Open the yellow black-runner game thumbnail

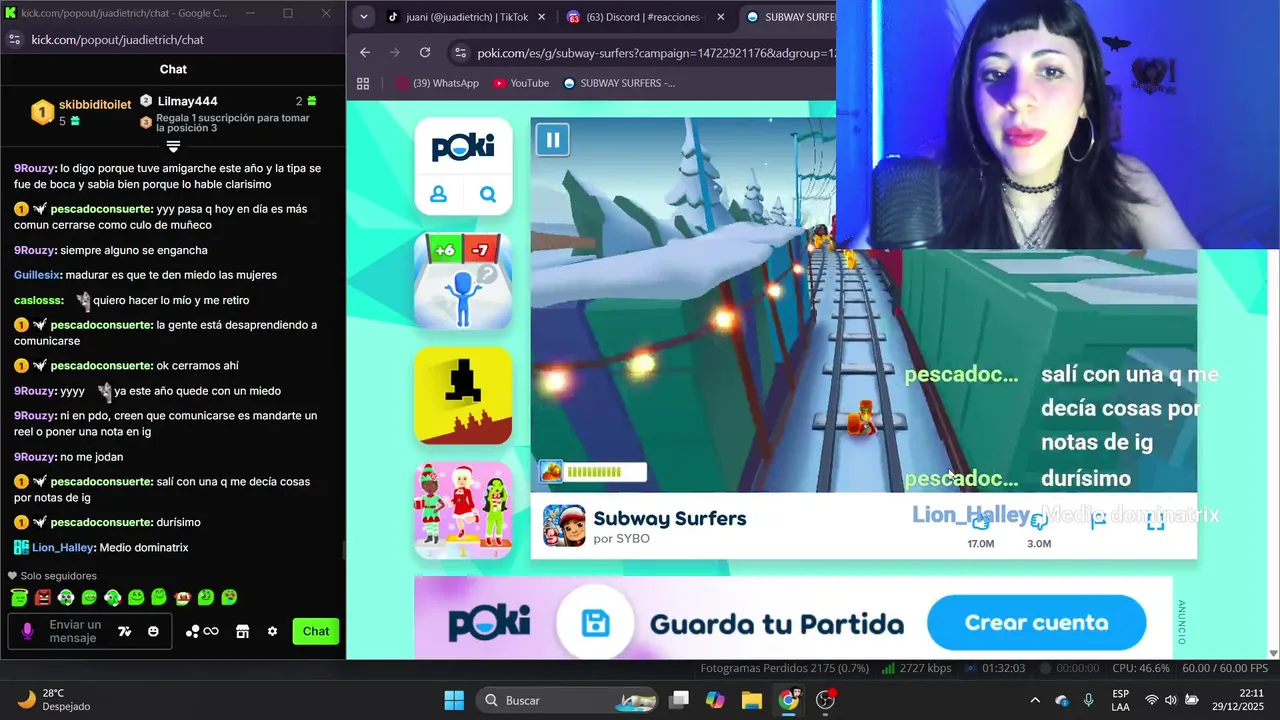[x=463, y=395]
